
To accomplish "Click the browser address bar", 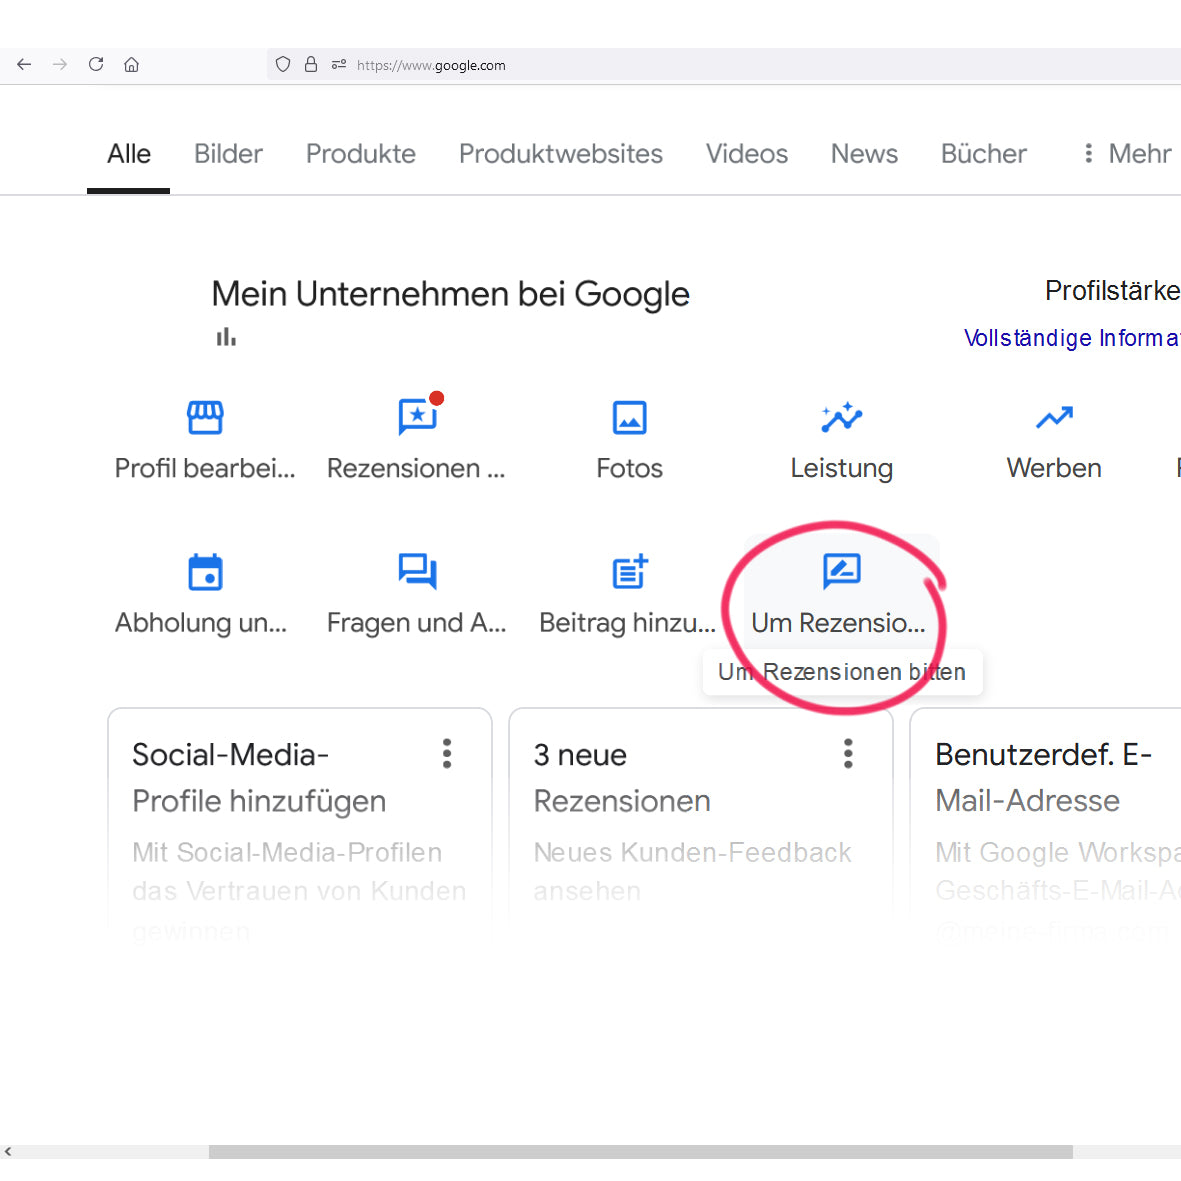I will click(x=600, y=64).
